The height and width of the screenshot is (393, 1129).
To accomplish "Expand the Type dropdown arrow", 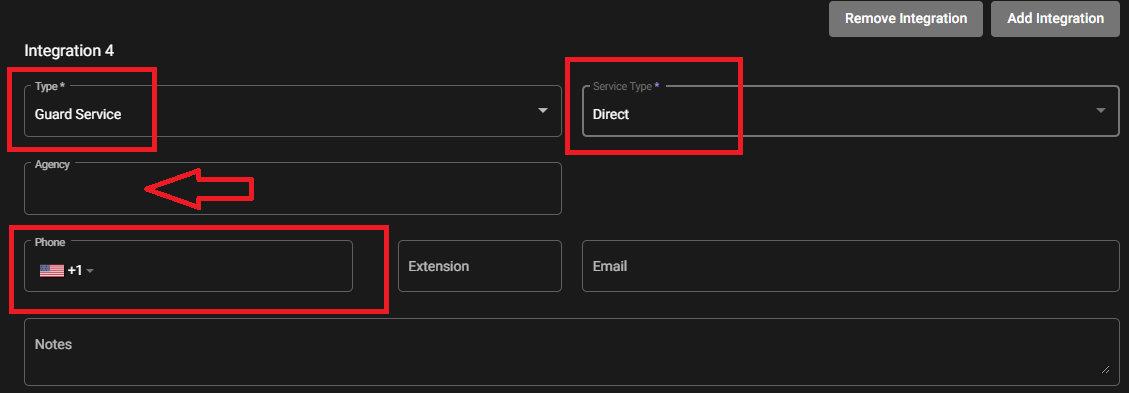I will 543,111.
